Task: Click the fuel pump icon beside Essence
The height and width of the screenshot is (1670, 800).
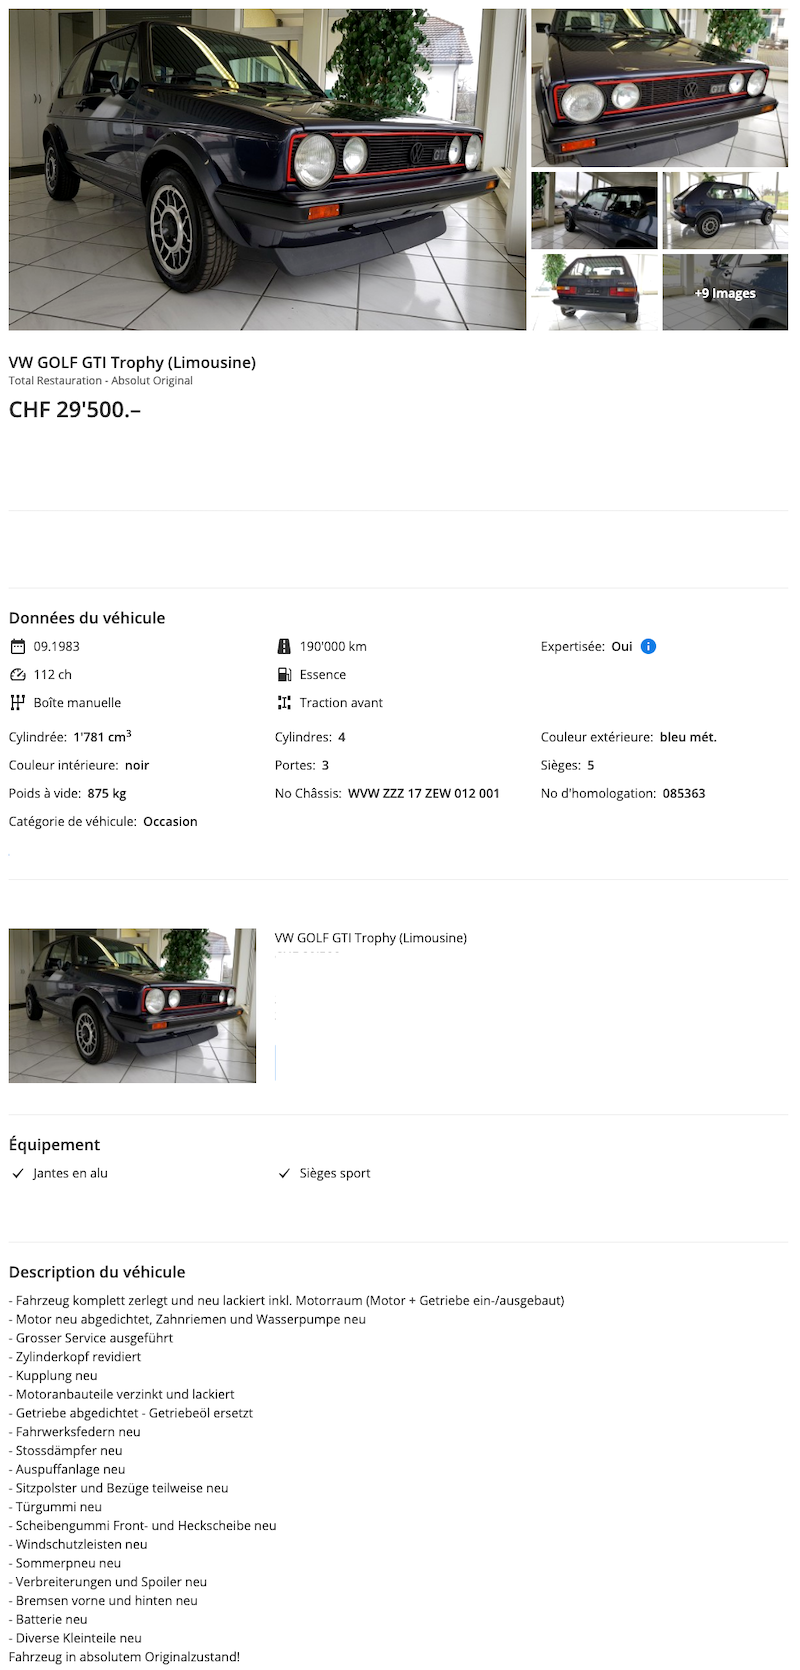Action: click(x=284, y=674)
